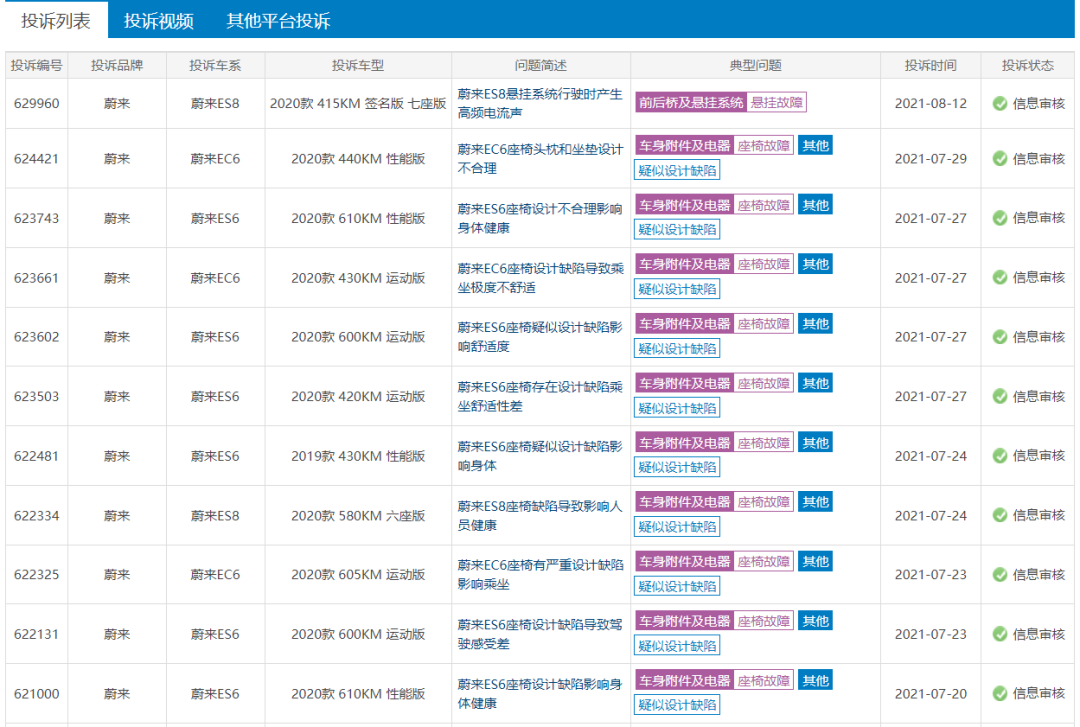Click the 前后桥及悬挂系统 tag
1080x727 pixels.
(691, 103)
